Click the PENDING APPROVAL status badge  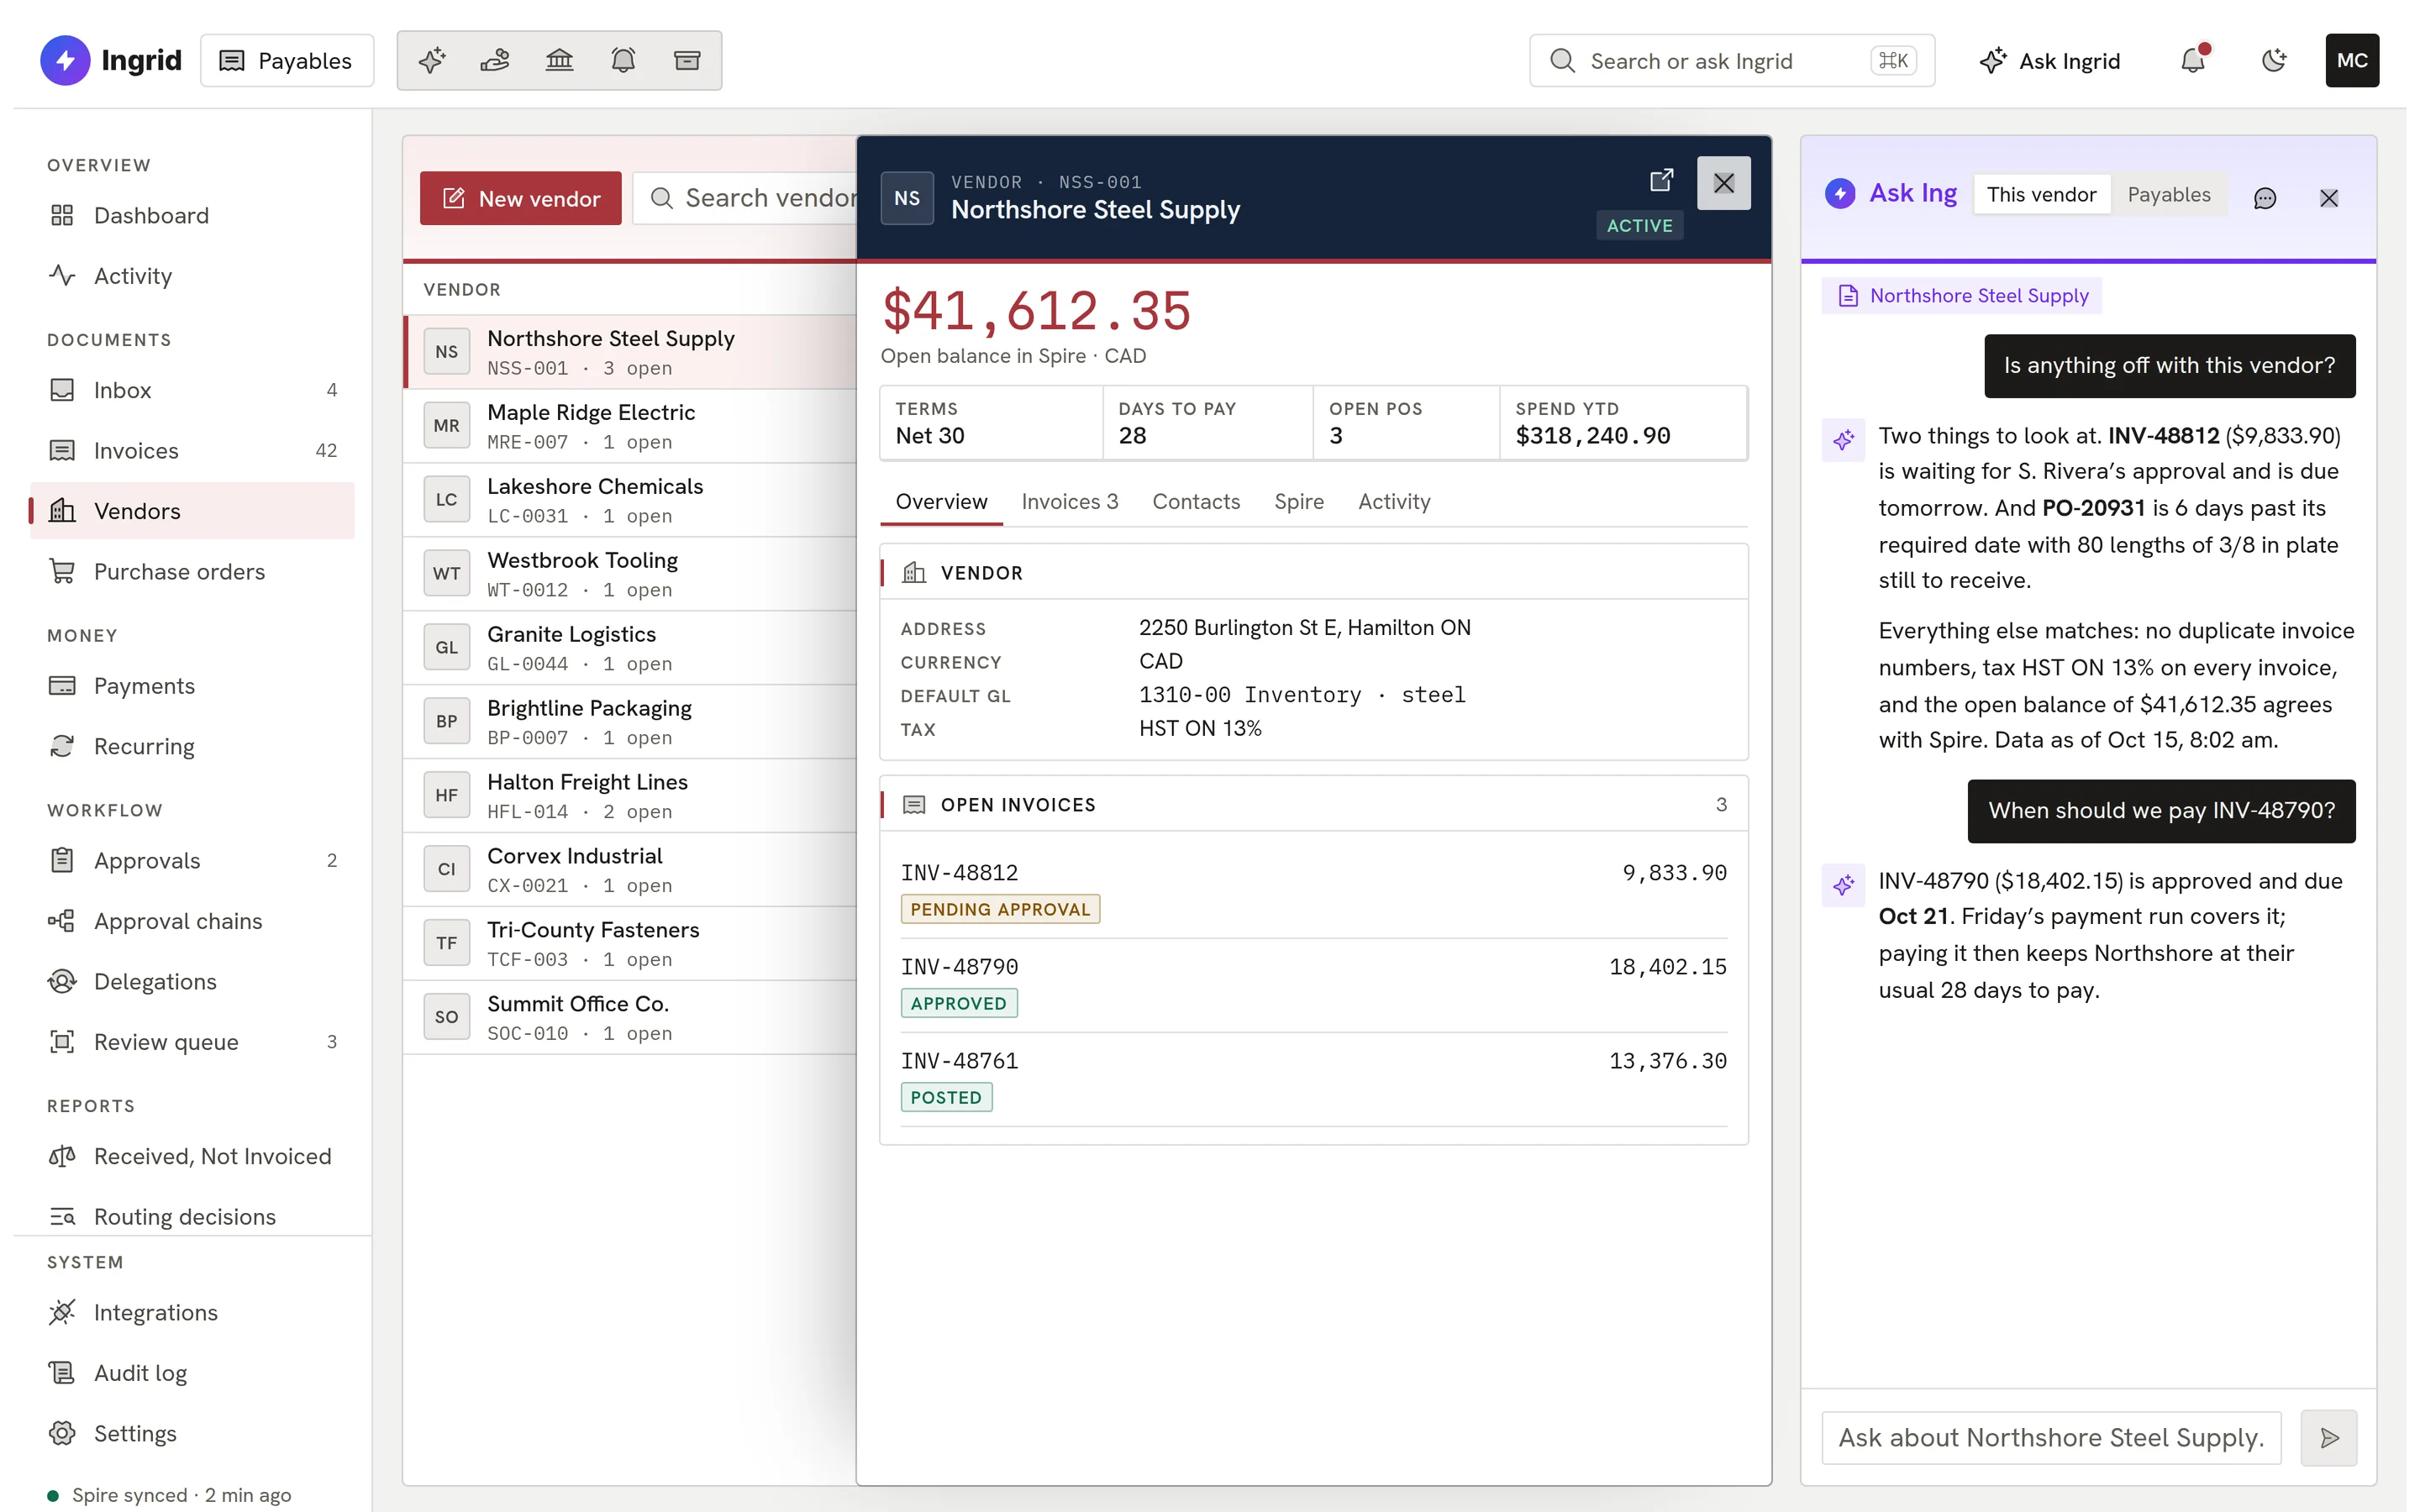(x=1000, y=909)
